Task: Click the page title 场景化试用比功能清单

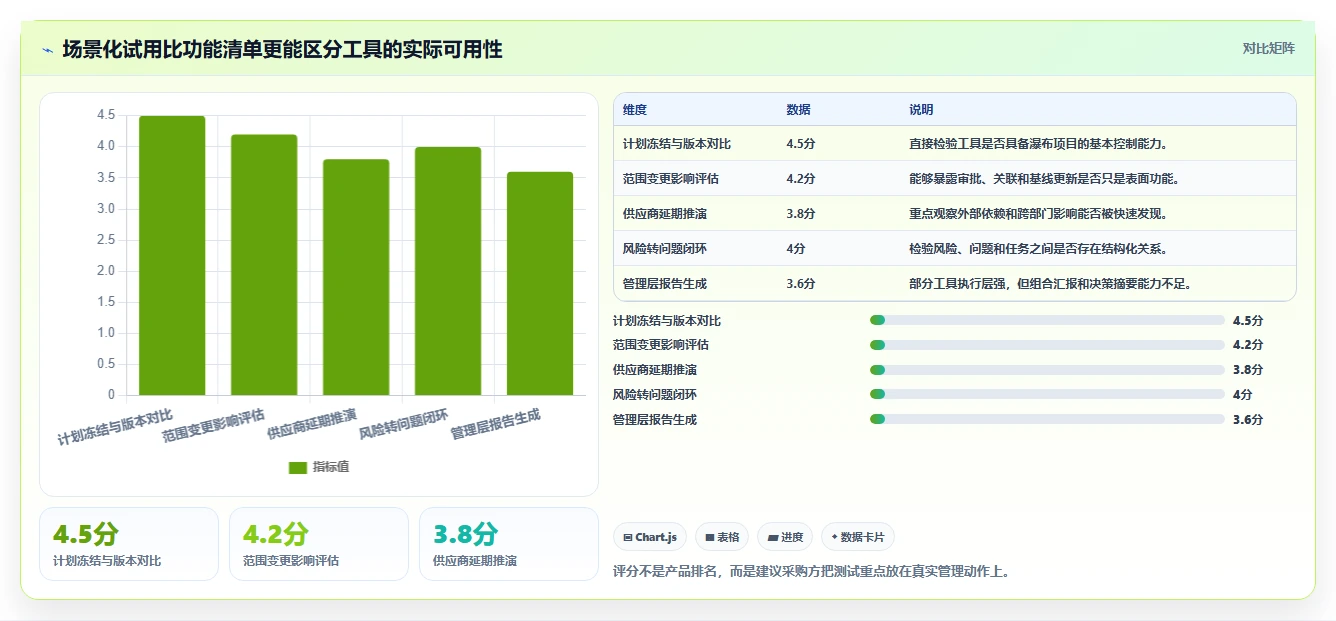Action: point(282,49)
